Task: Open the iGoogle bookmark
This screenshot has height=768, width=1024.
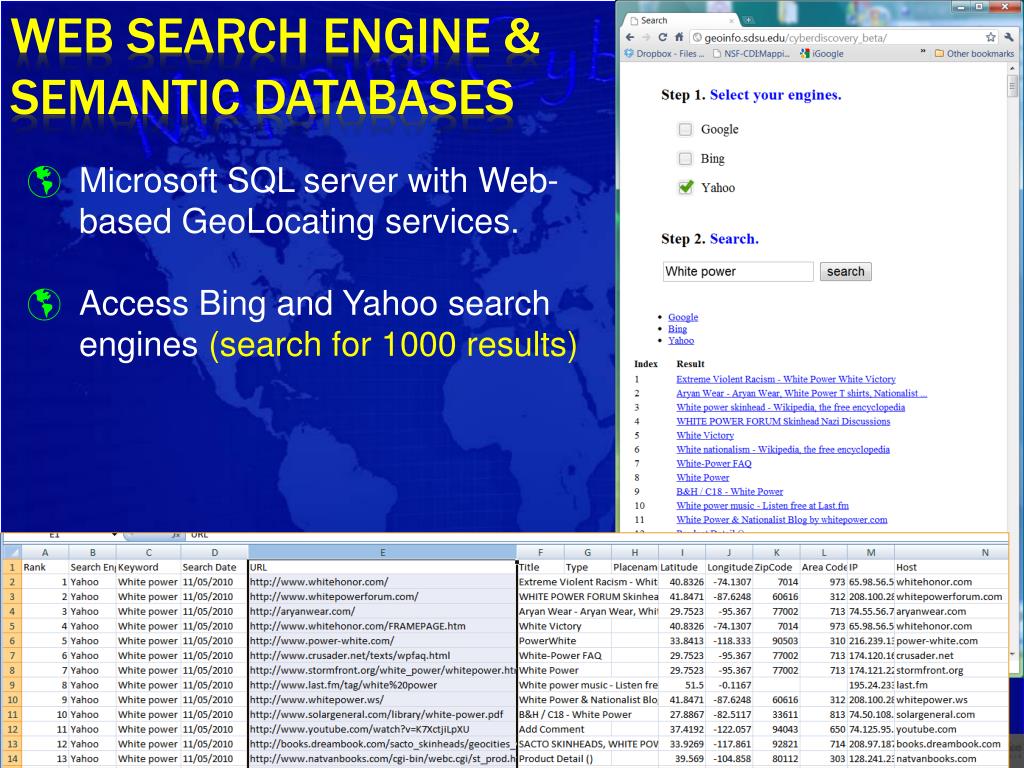Action: coord(822,54)
